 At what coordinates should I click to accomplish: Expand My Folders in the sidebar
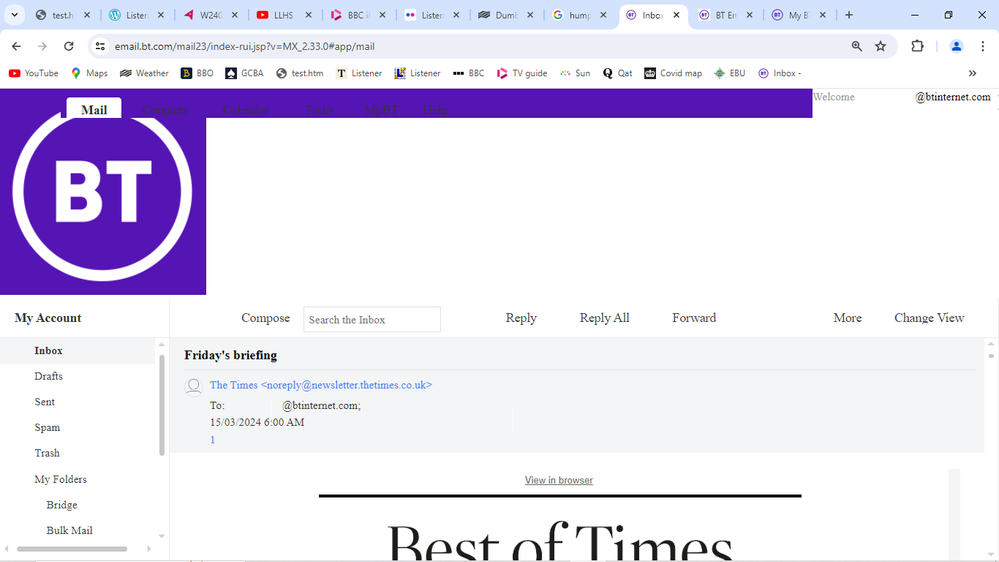[x=61, y=479]
